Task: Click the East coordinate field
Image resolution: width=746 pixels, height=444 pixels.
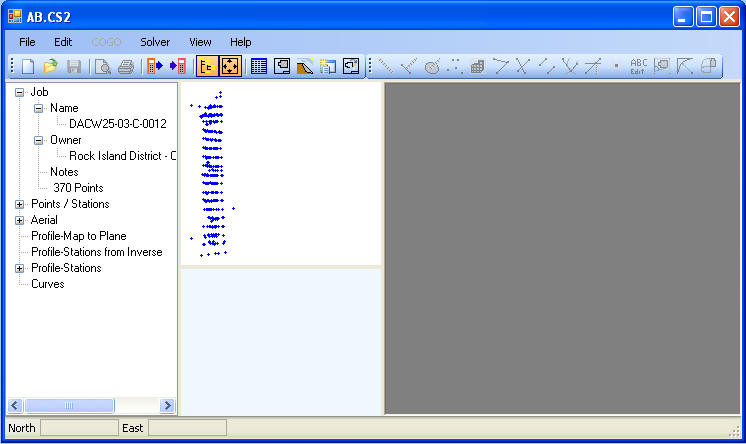Action: 187,428
